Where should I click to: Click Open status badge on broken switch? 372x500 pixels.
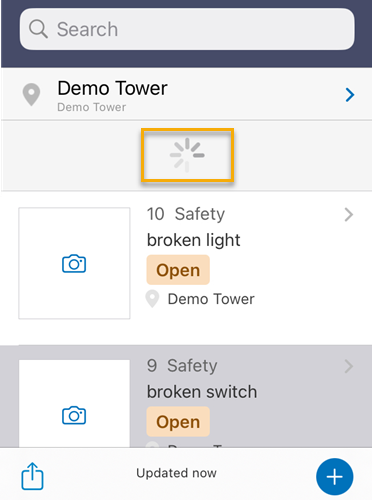[178, 422]
